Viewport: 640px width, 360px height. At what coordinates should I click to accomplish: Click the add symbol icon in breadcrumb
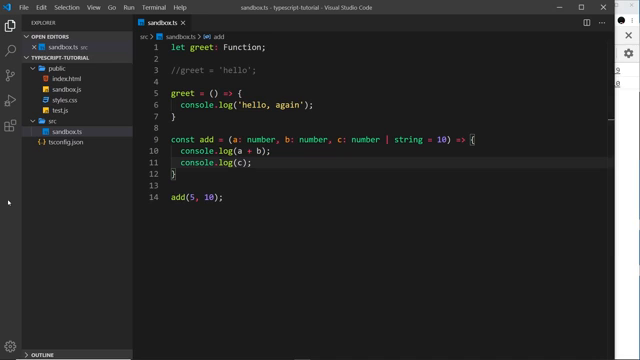(207, 37)
